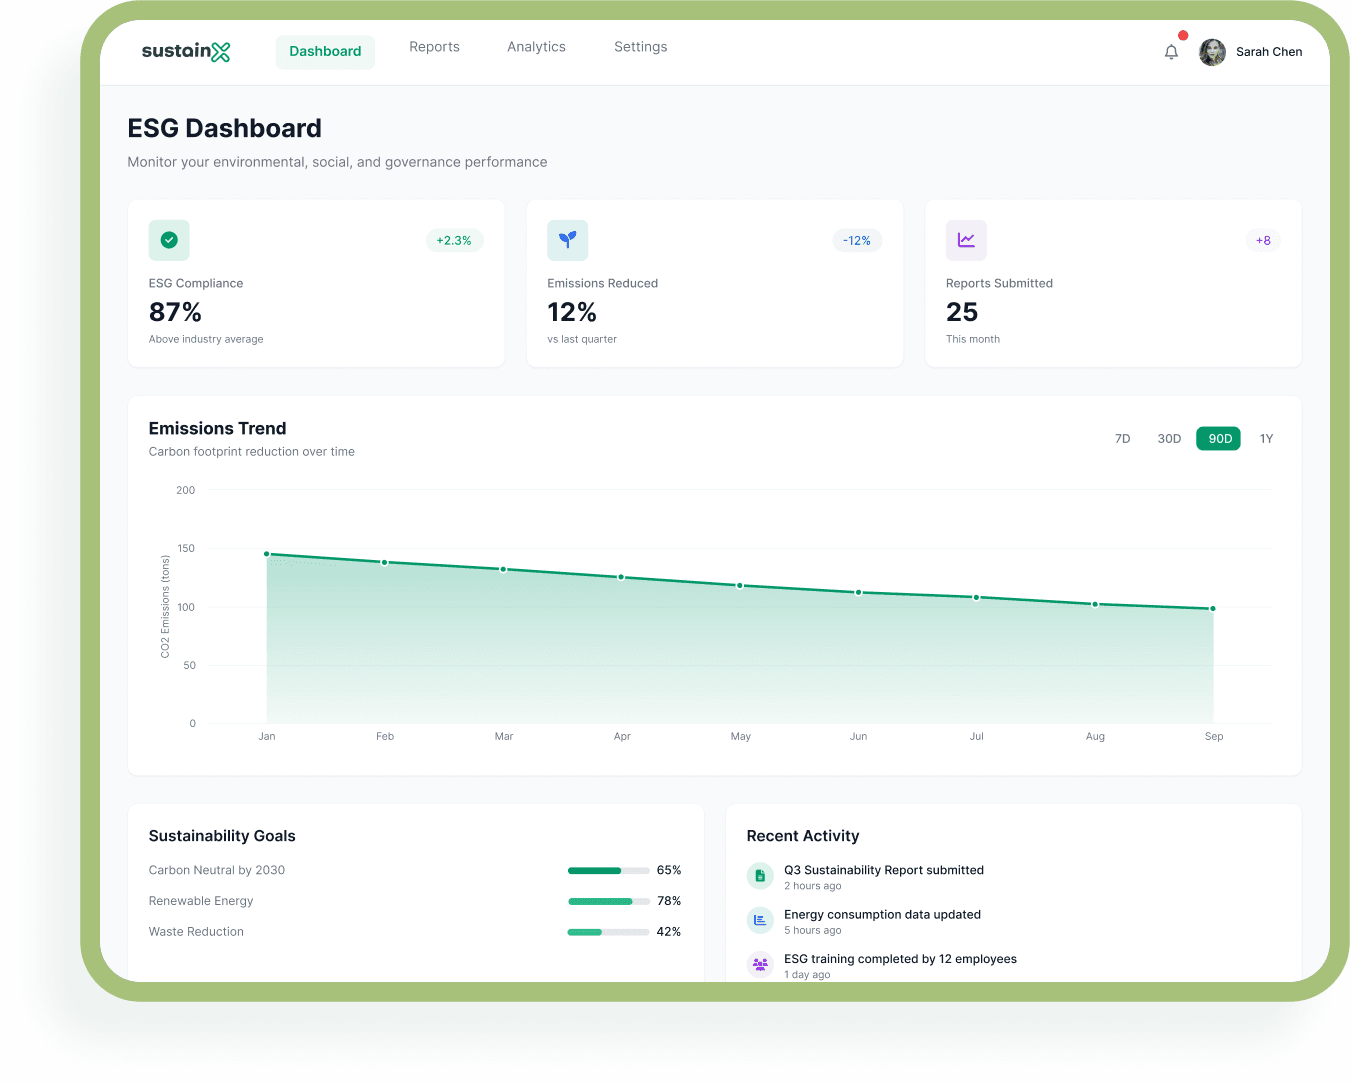Open the notifications bell
This screenshot has width=1352, height=1084.
coord(1171,52)
